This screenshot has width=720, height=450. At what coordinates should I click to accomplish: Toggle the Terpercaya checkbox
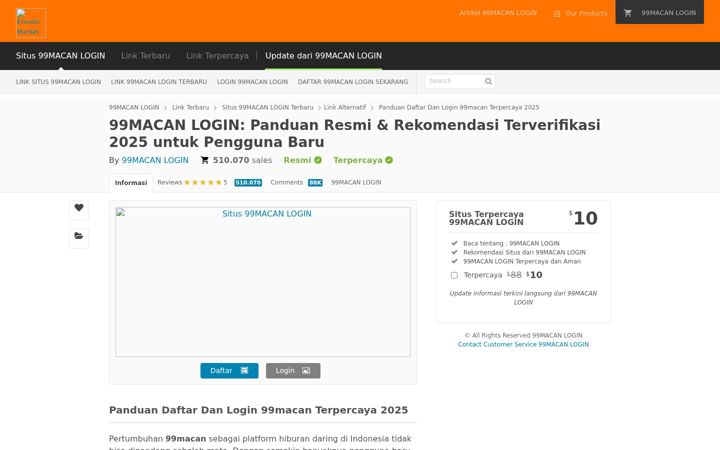(454, 275)
